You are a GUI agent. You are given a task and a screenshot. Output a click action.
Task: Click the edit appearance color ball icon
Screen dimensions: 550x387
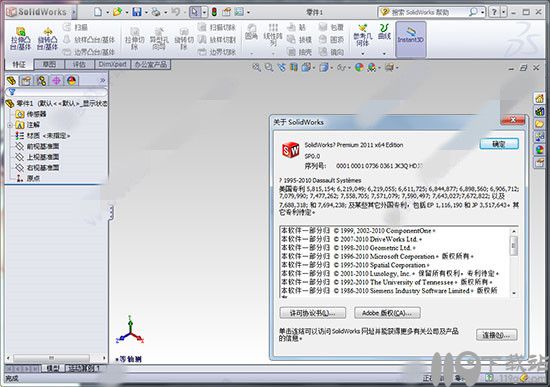coord(359,67)
